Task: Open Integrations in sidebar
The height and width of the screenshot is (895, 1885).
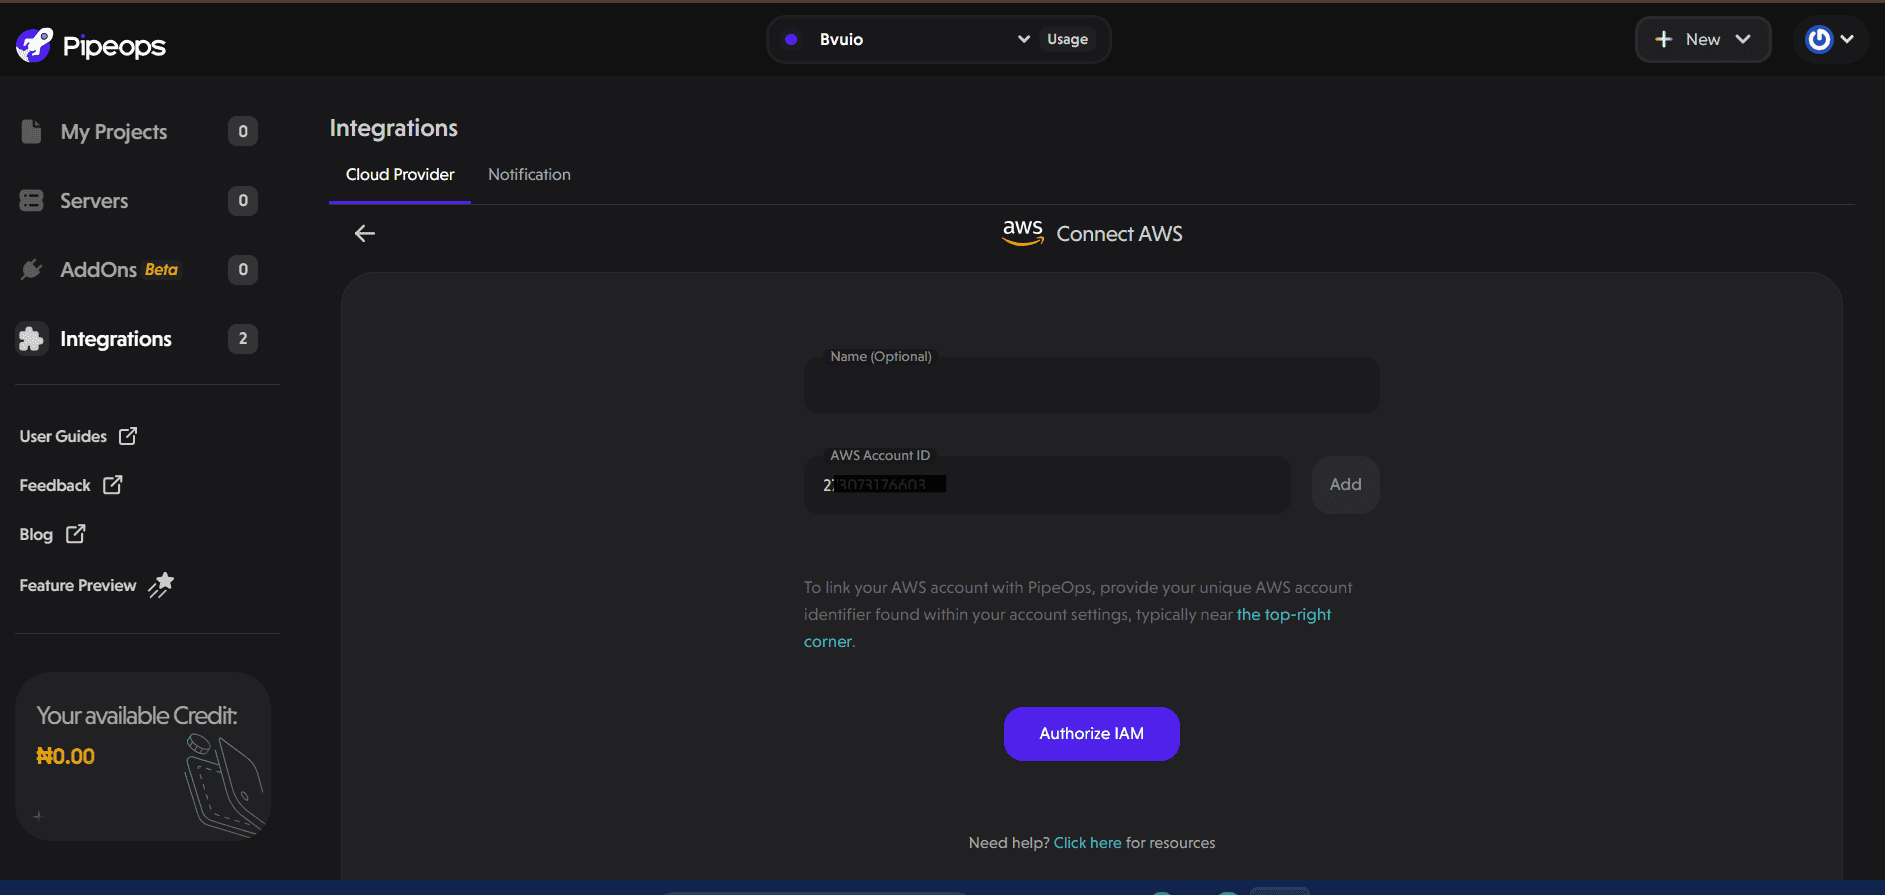Action: click(x=116, y=339)
